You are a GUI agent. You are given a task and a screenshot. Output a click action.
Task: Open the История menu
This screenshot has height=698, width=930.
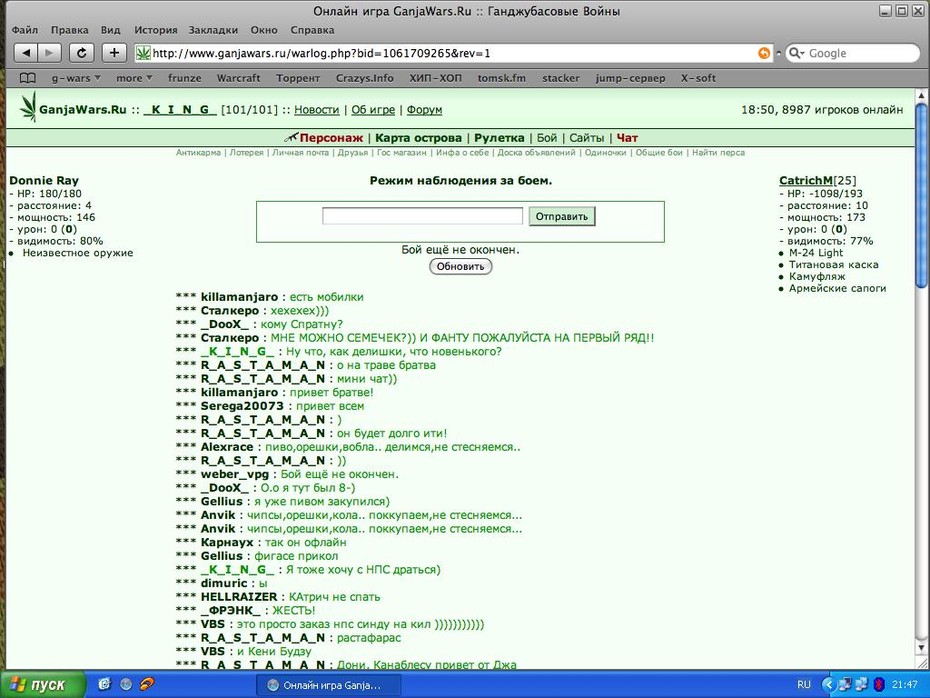tap(155, 30)
